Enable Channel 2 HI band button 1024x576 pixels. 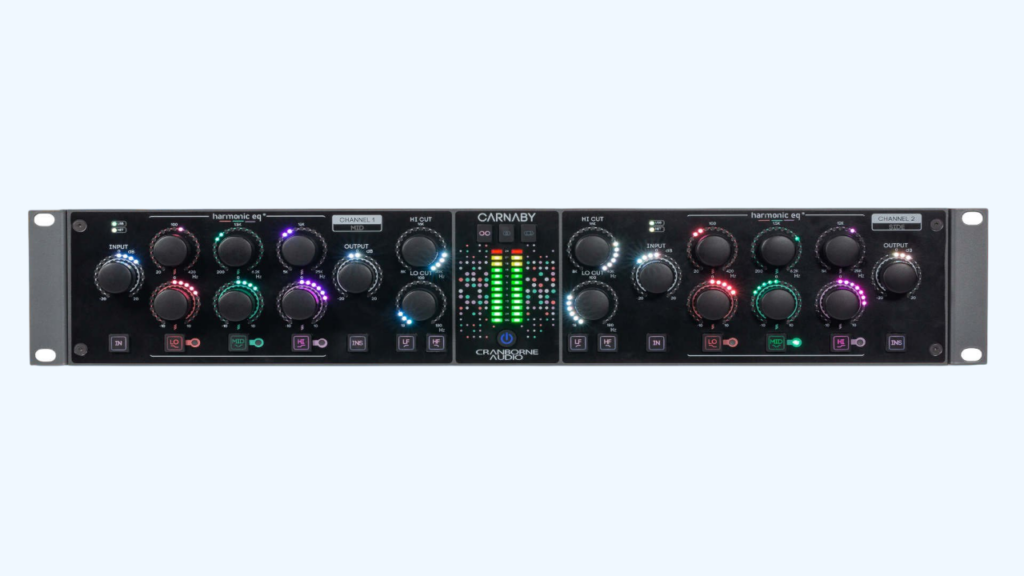pos(840,342)
